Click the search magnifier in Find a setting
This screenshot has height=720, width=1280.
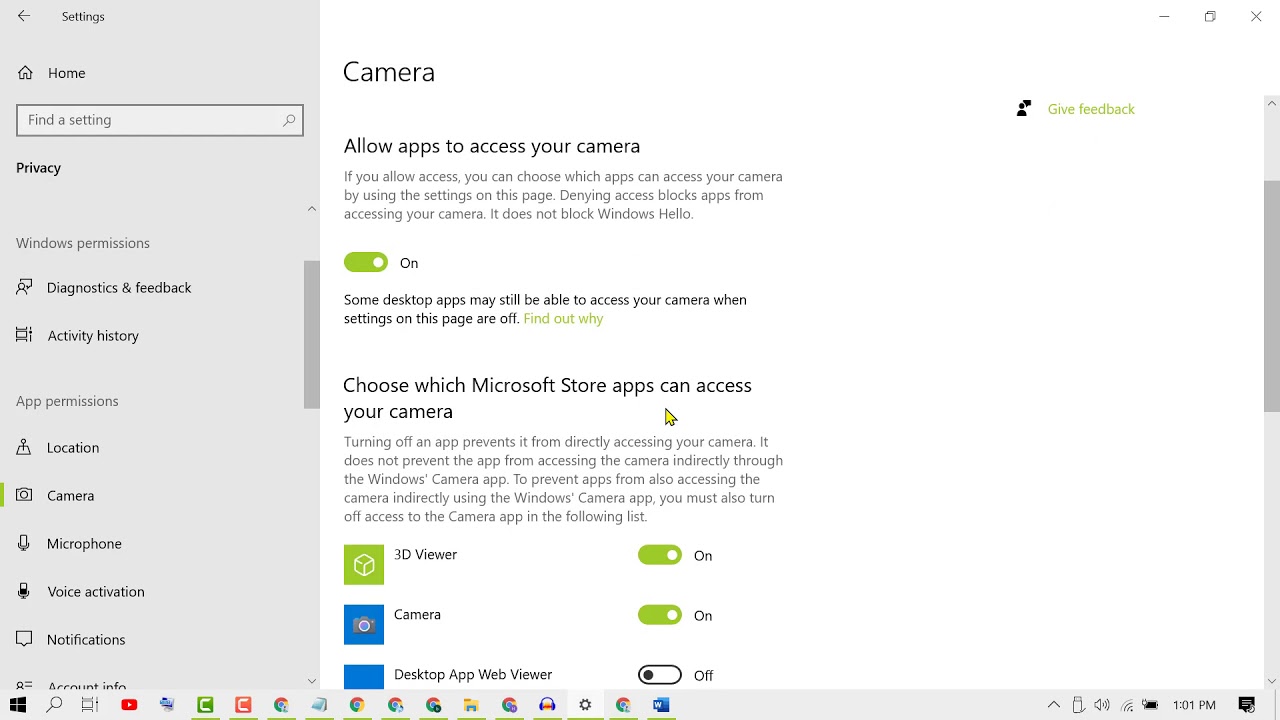coord(289,120)
